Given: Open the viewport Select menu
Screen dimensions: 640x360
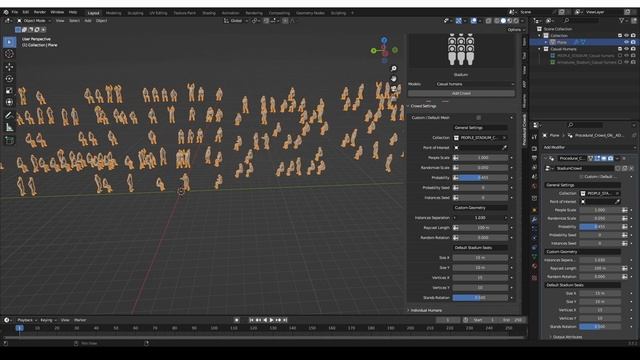Looking at the screenshot, I should [x=74, y=20].
